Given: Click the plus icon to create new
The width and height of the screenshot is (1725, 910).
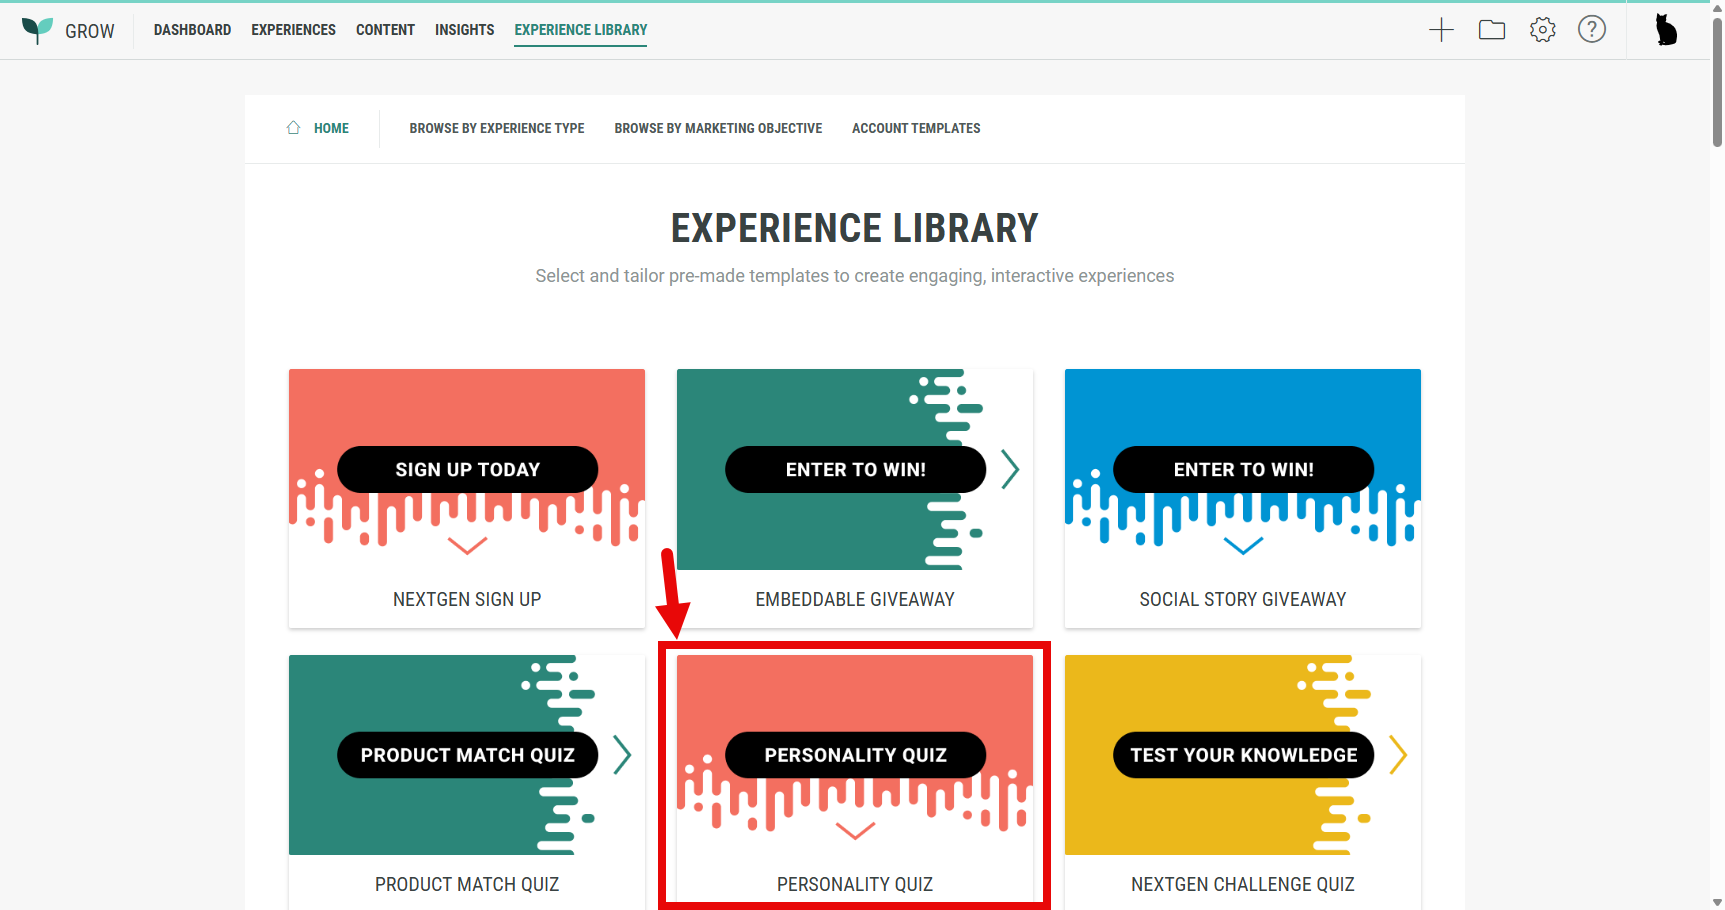Looking at the screenshot, I should (x=1441, y=30).
